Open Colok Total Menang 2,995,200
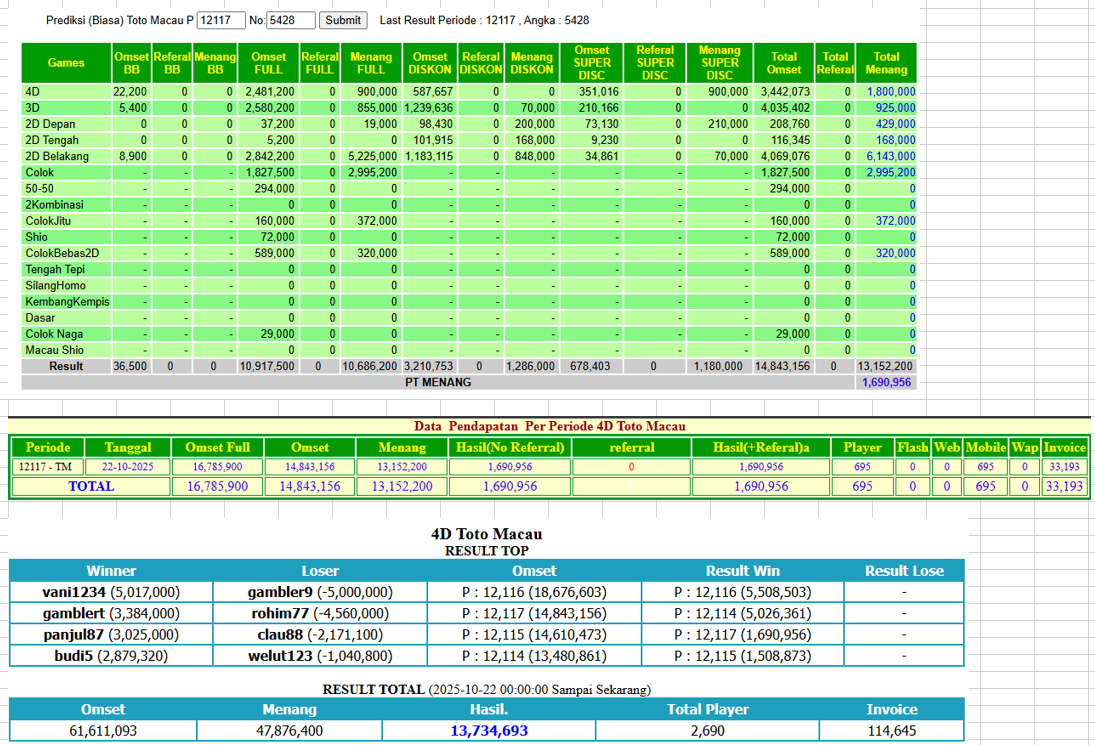 [x=890, y=172]
